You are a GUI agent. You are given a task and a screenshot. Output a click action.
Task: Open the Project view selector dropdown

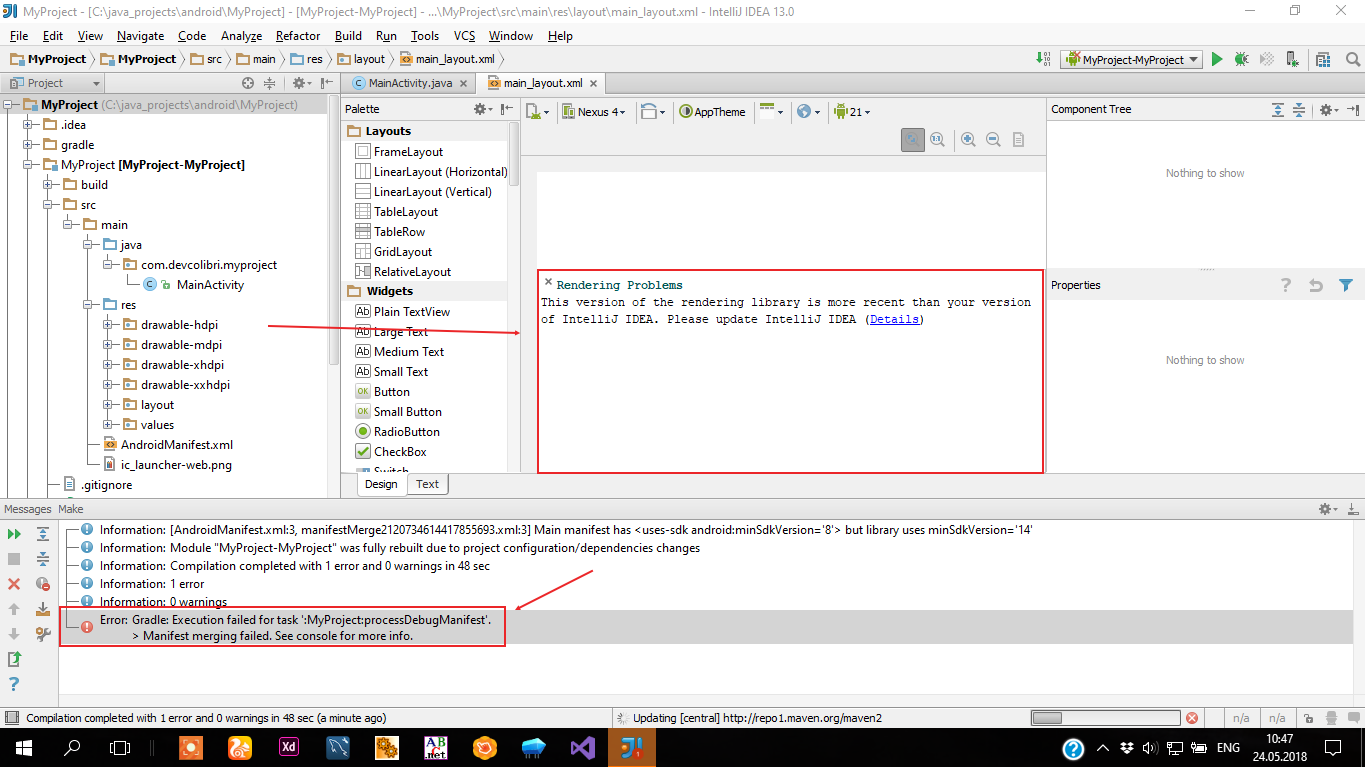pos(53,83)
